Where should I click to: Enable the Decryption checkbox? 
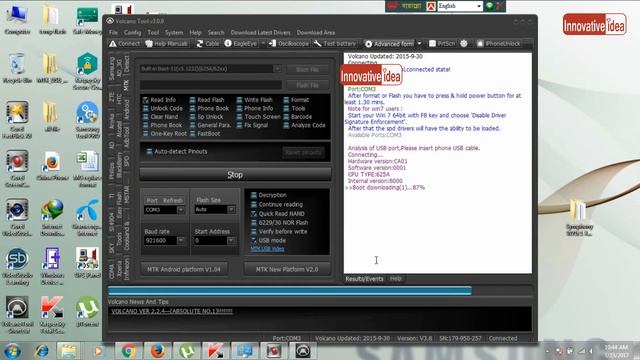tap(253, 195)
